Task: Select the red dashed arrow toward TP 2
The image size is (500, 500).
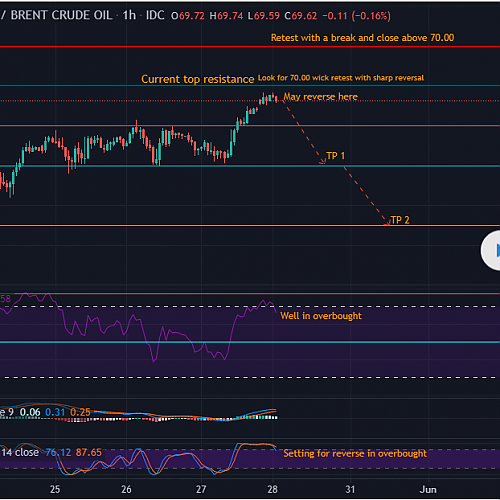Action: (367, 196)
